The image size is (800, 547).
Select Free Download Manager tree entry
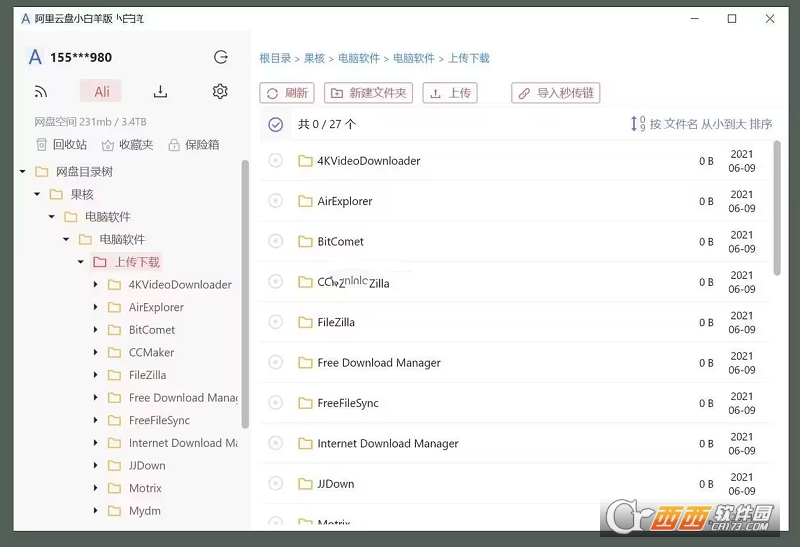click(x=183, y=397)
